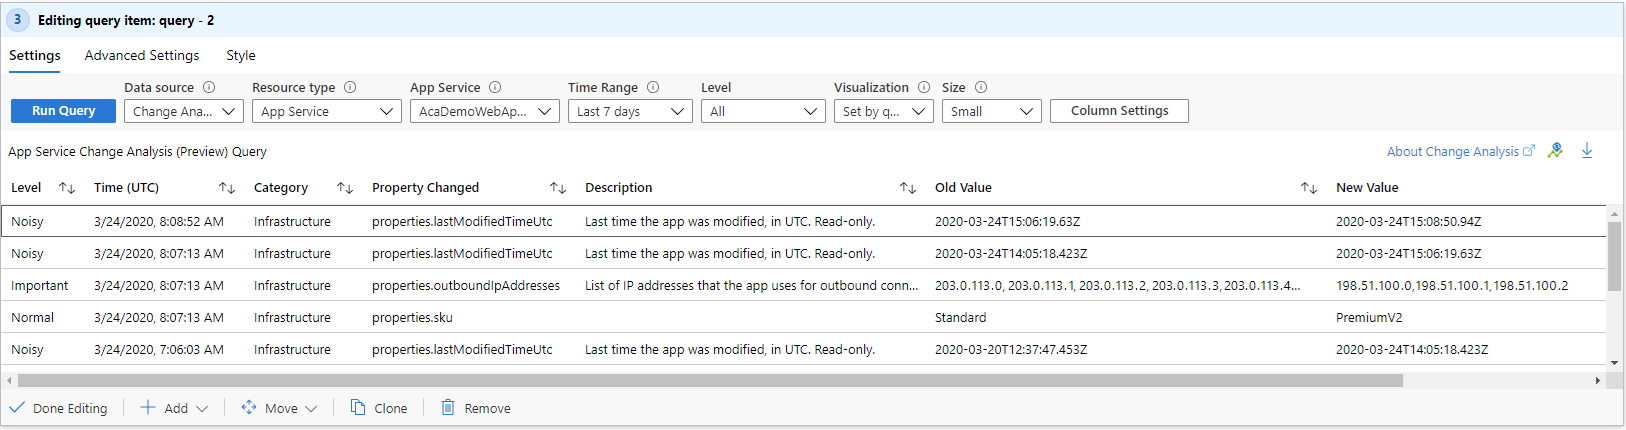
Task: Click the Remove trash icon
Action: (448, 408)
